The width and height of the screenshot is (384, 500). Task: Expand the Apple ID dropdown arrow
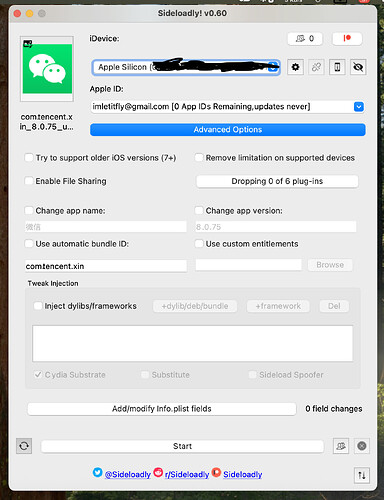click(x=359, y=107)
